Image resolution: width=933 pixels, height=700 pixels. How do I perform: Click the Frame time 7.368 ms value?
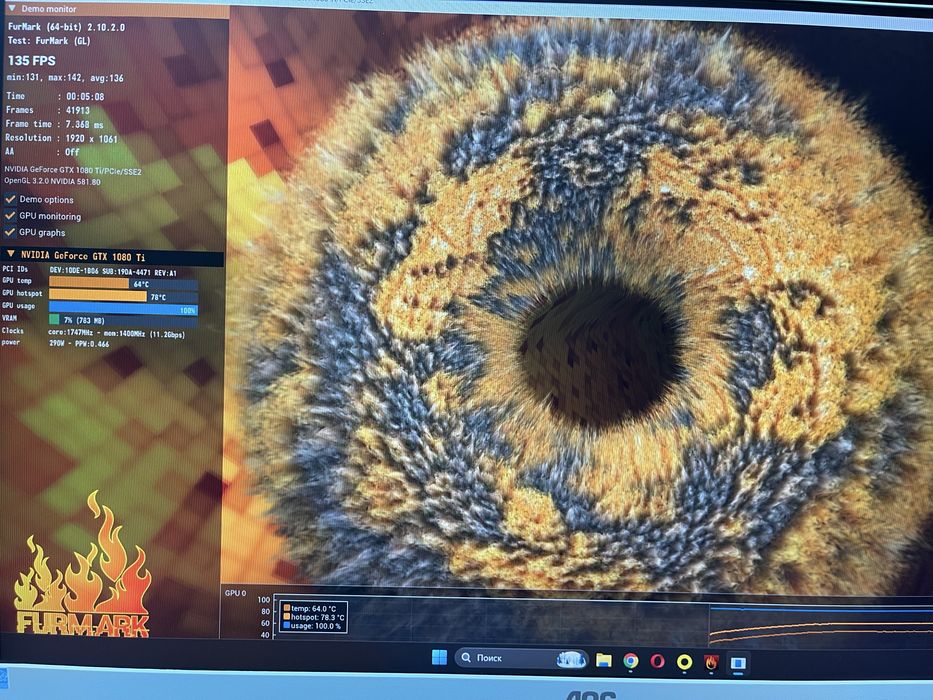tap(84, 124)
